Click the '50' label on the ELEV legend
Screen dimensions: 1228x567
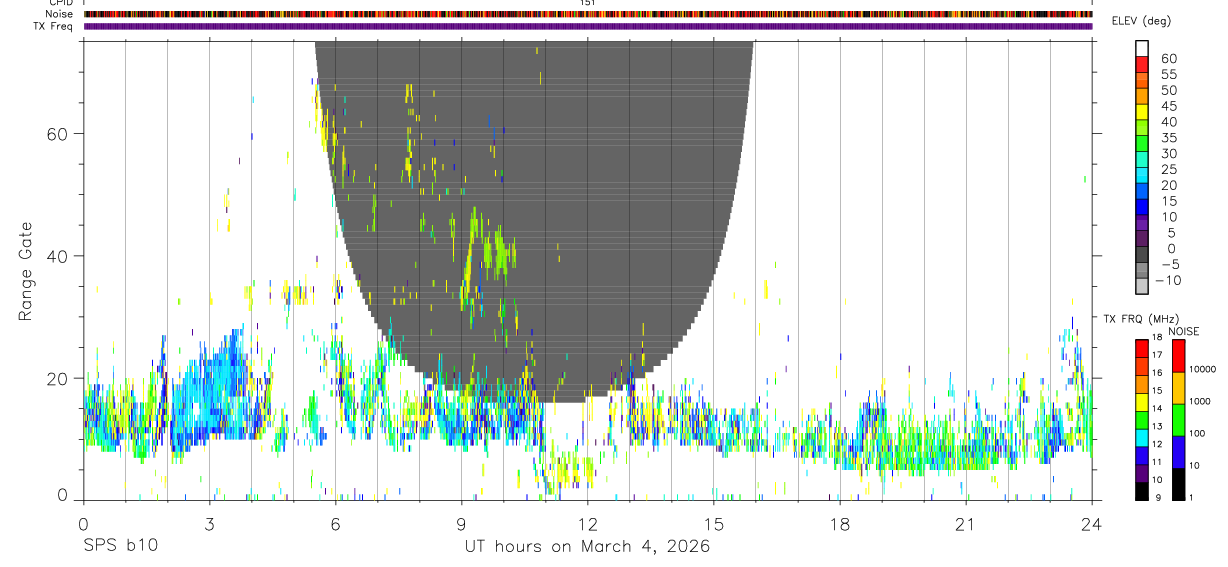(1170, 91)
